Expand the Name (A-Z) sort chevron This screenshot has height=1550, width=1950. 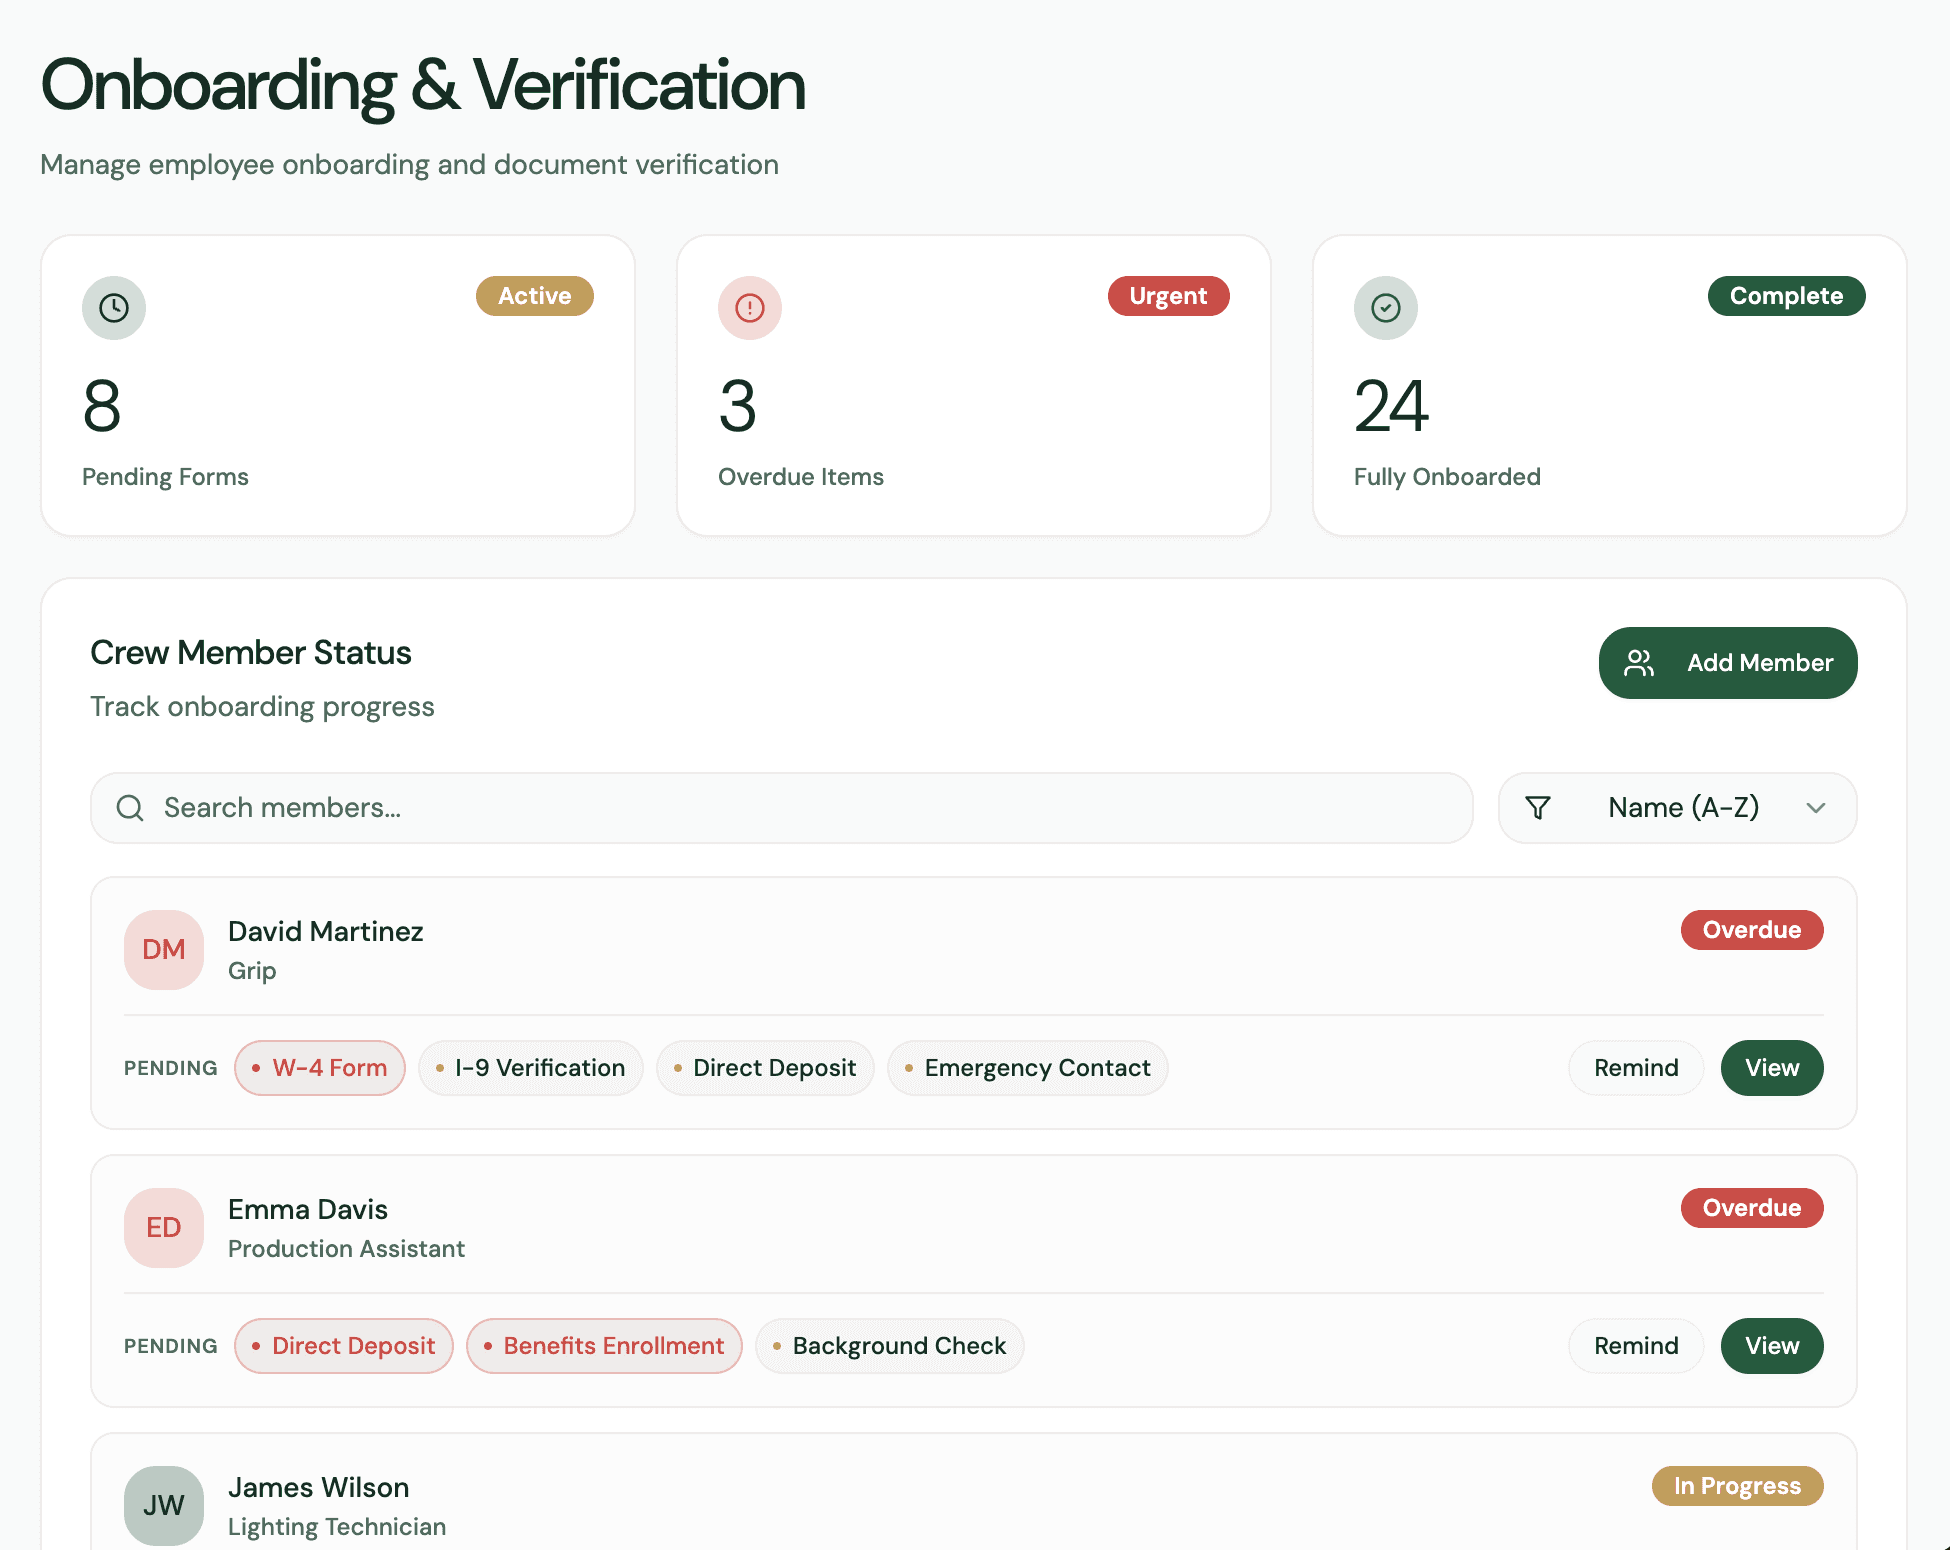pyautogui.click(x=1816, y=808)
